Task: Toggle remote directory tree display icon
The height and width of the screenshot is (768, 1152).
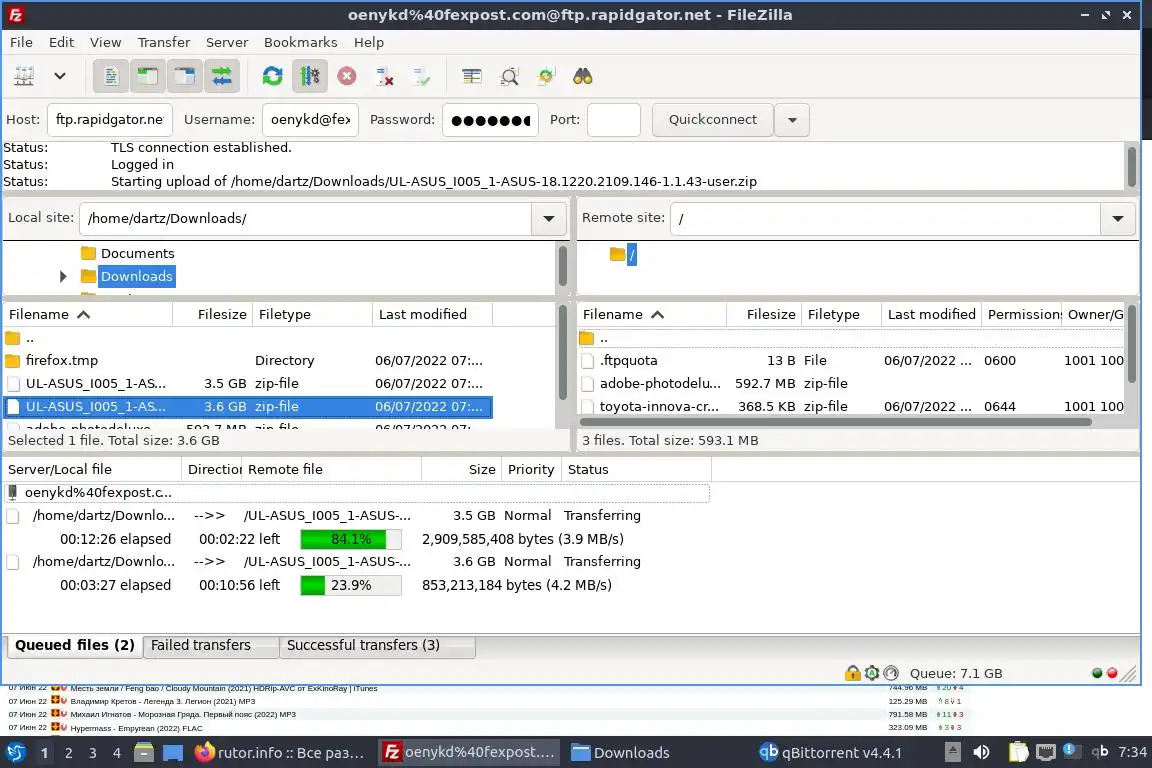Action: [x=184, y=76]
